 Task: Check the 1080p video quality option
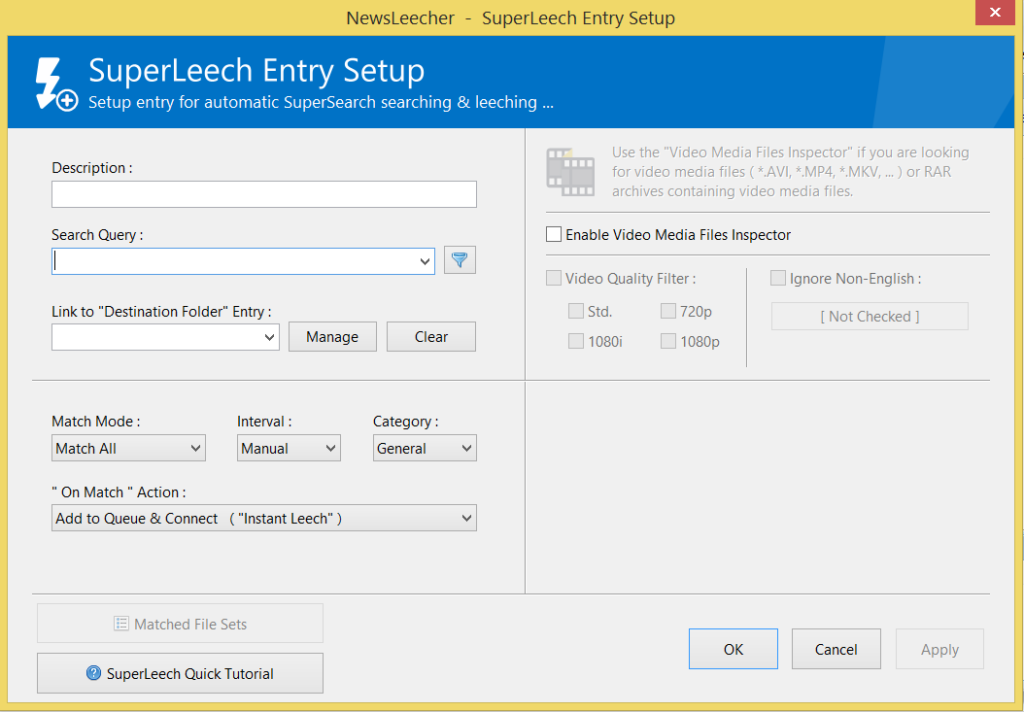coord(668,341)
